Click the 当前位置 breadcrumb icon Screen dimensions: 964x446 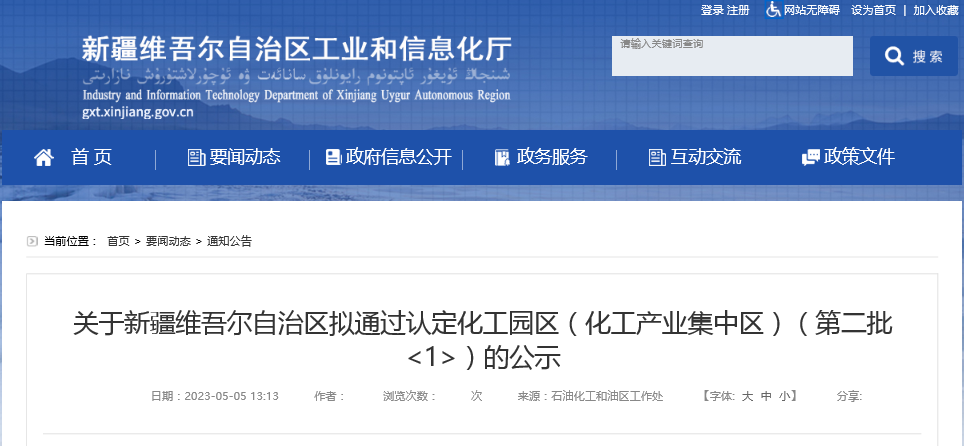[32, 241]
